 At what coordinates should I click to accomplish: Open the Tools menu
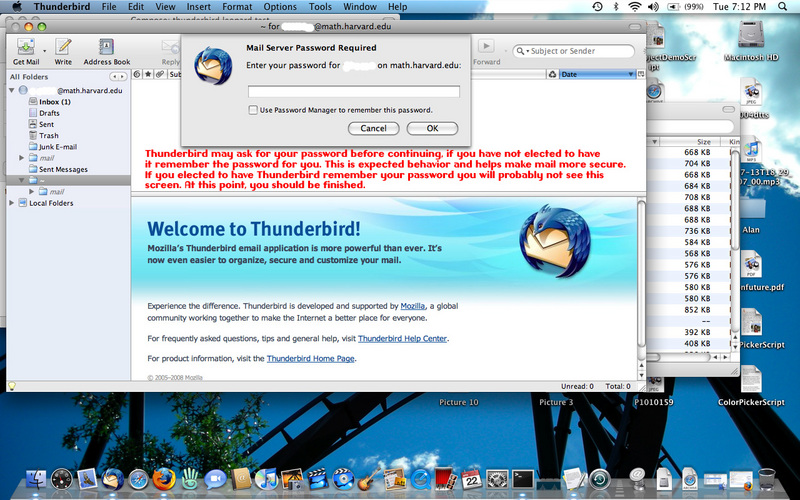[x=320, y=7]
